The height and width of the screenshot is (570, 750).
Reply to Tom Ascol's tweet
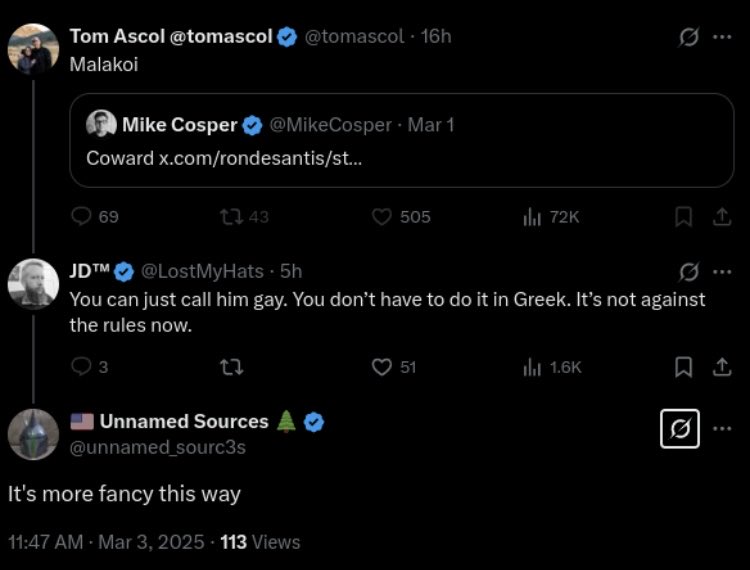click(x=82, y=217)
